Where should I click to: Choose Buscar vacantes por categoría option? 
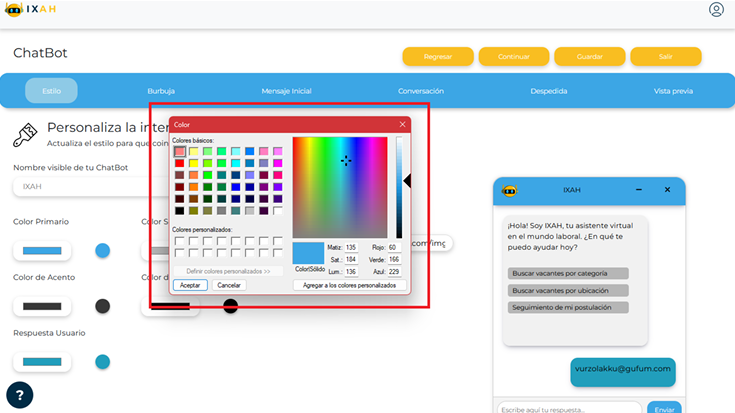pos(568,273)
